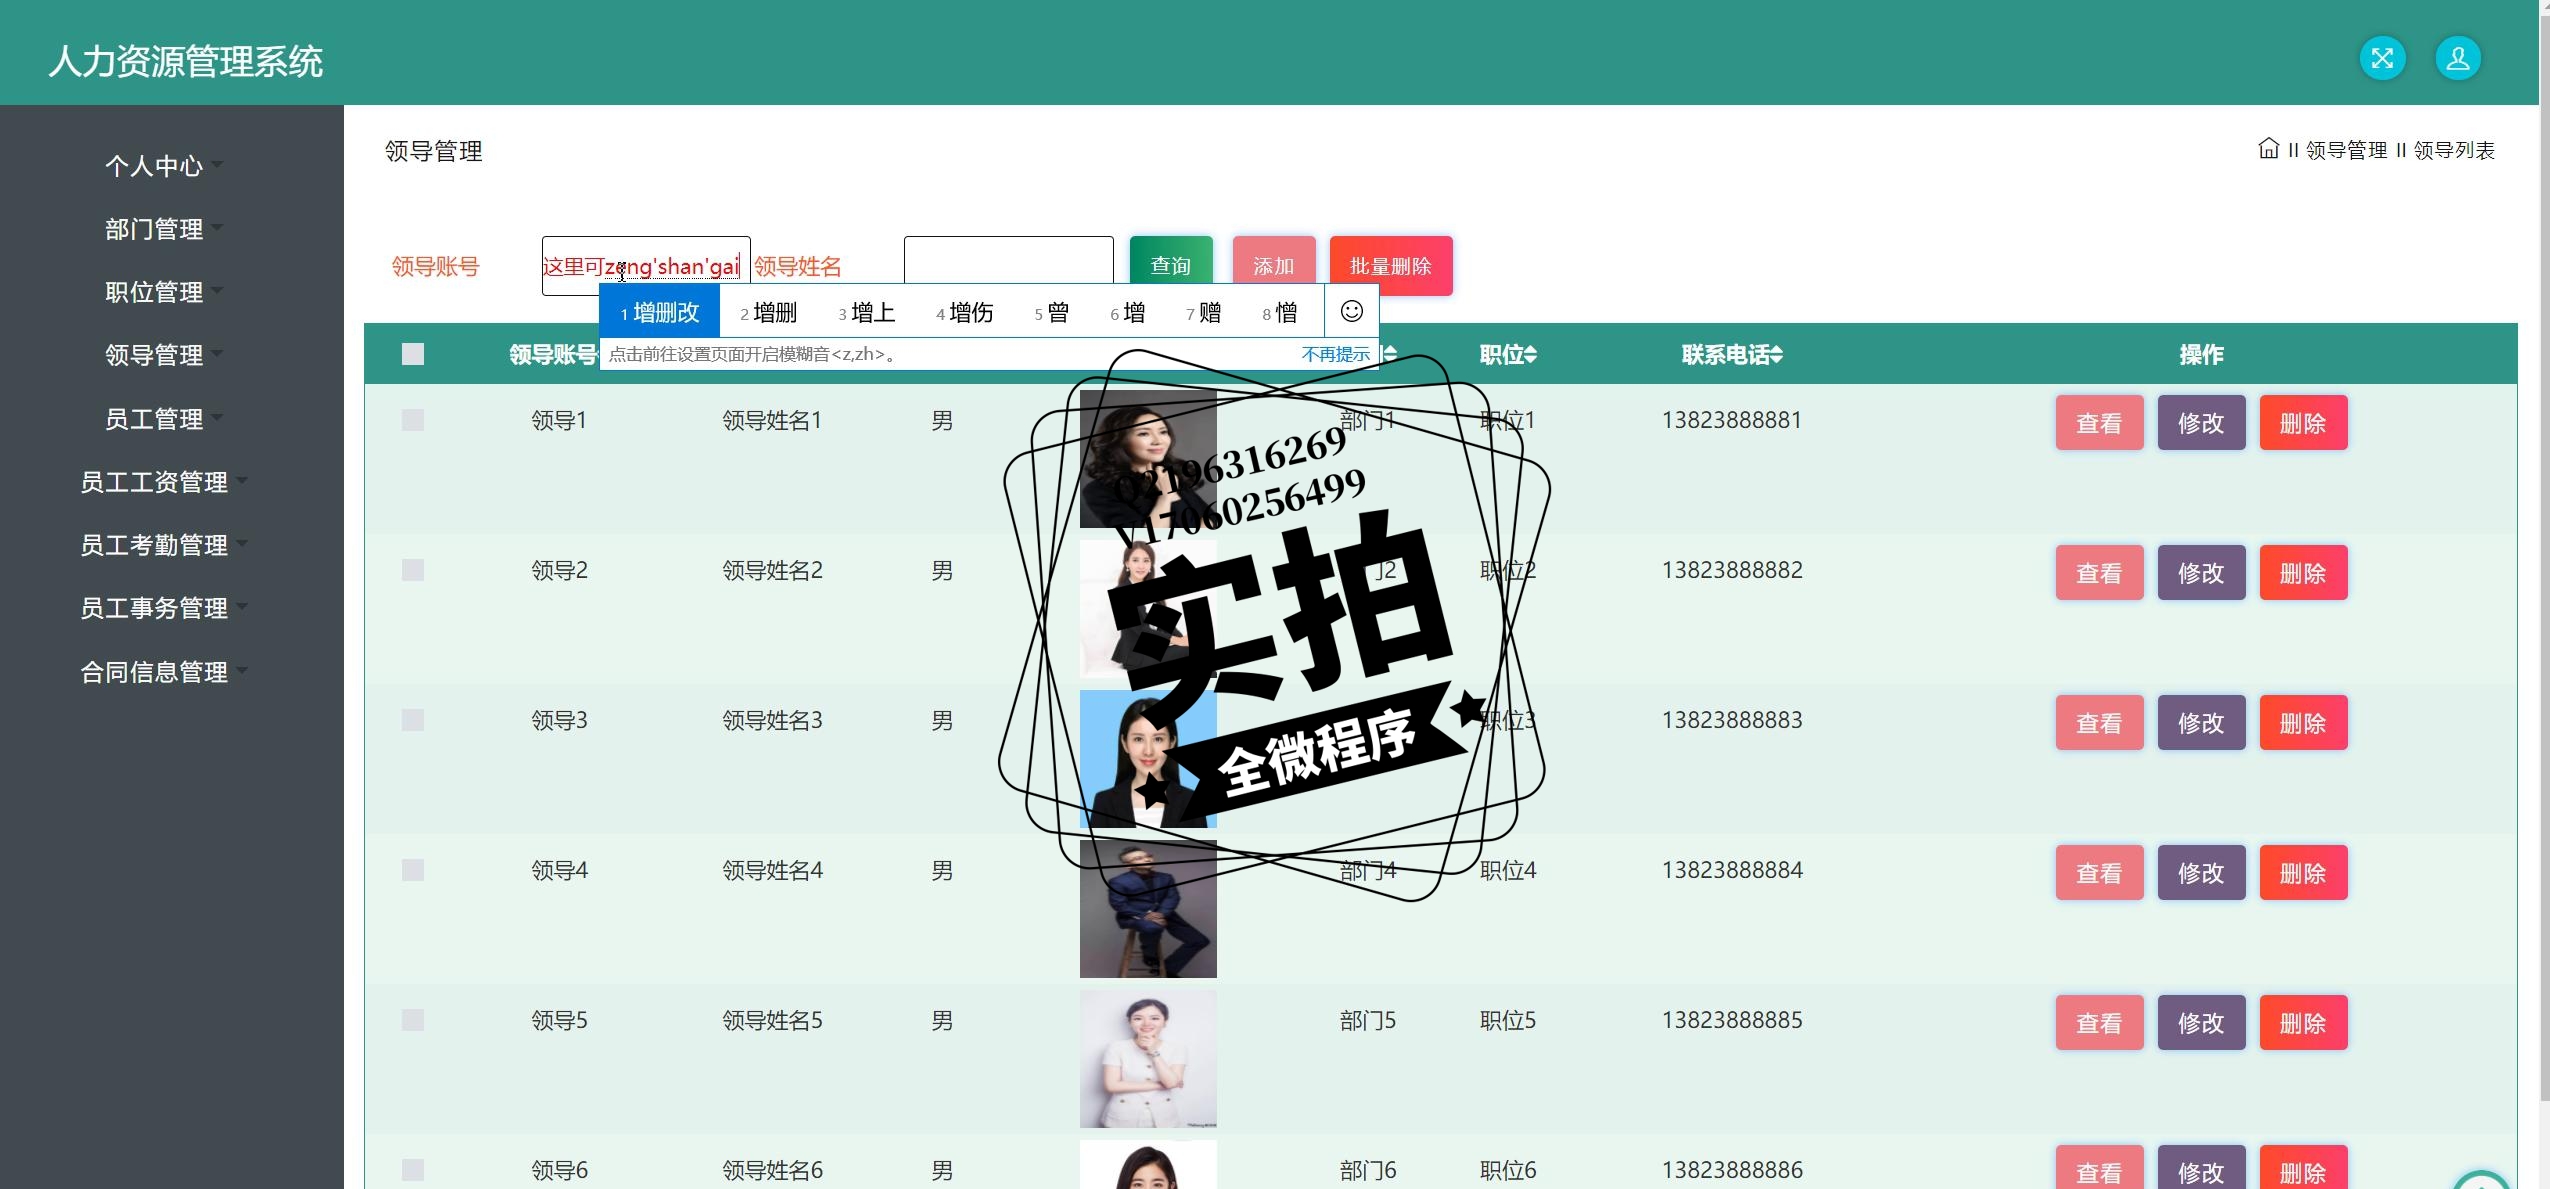
Task: Click the 添加 add button
Action: (x=1274, y=265)
